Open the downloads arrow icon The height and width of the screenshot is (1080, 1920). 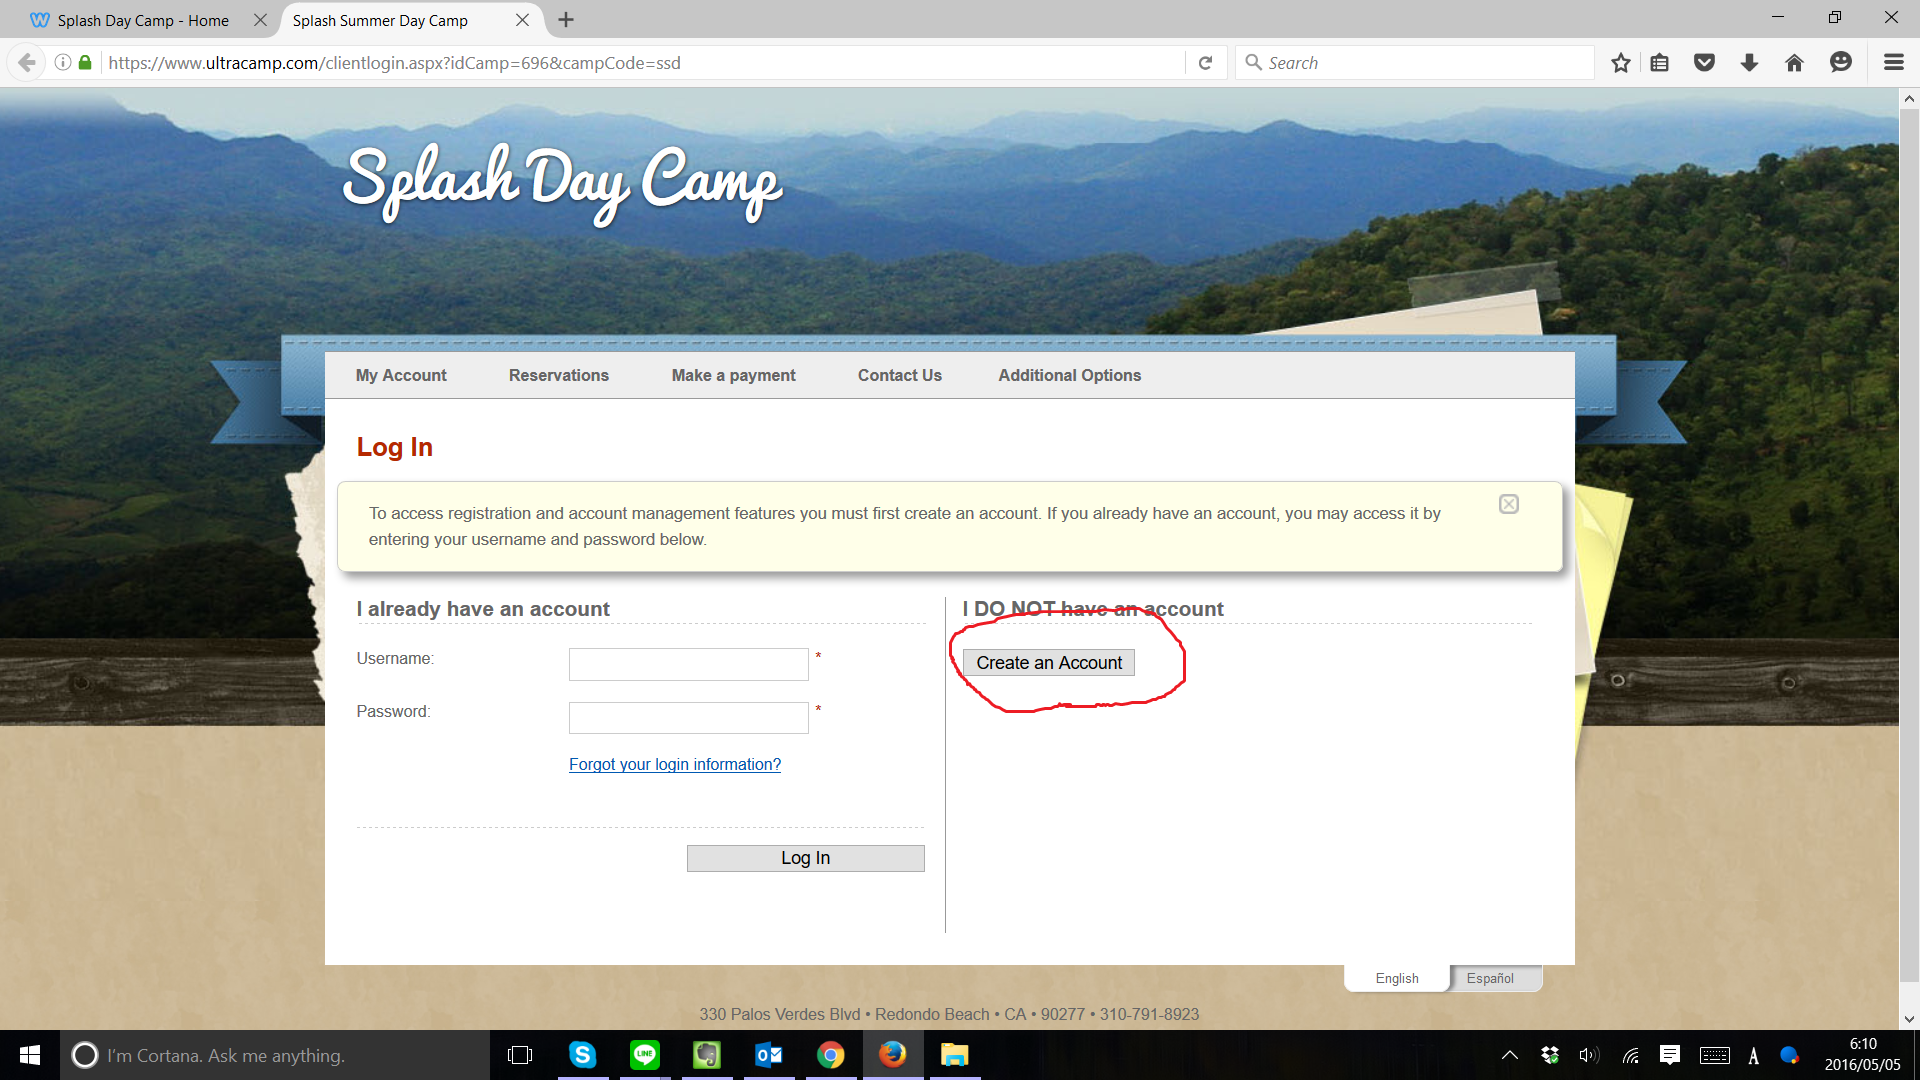(1749, 63)
